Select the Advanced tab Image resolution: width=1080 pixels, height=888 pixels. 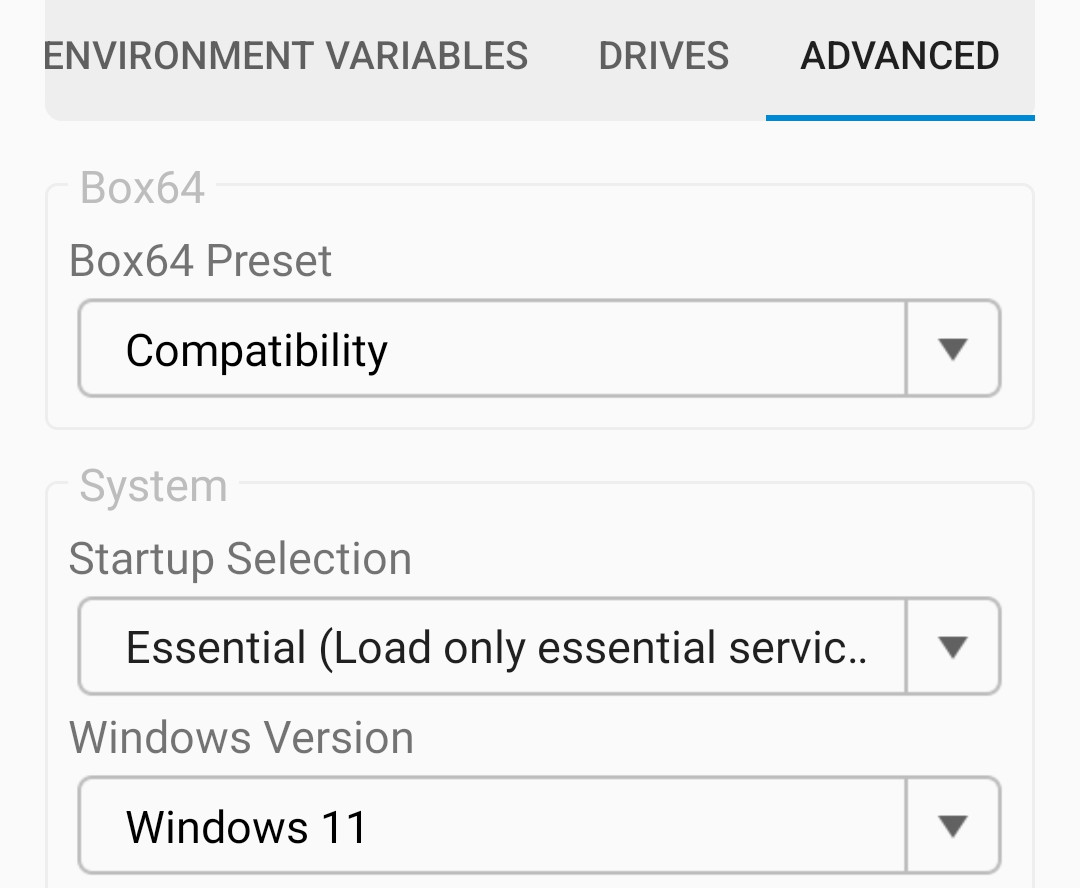899,56
